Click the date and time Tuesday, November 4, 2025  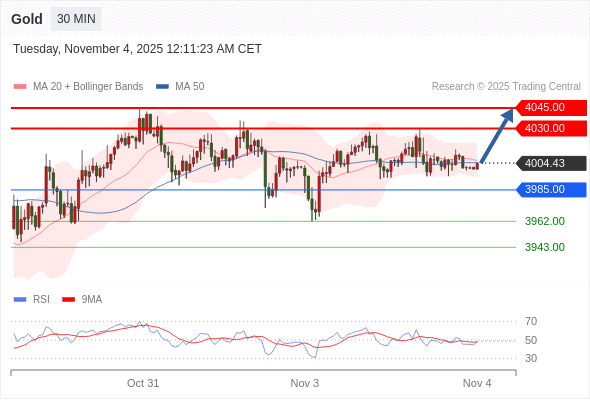coord(137,49)
